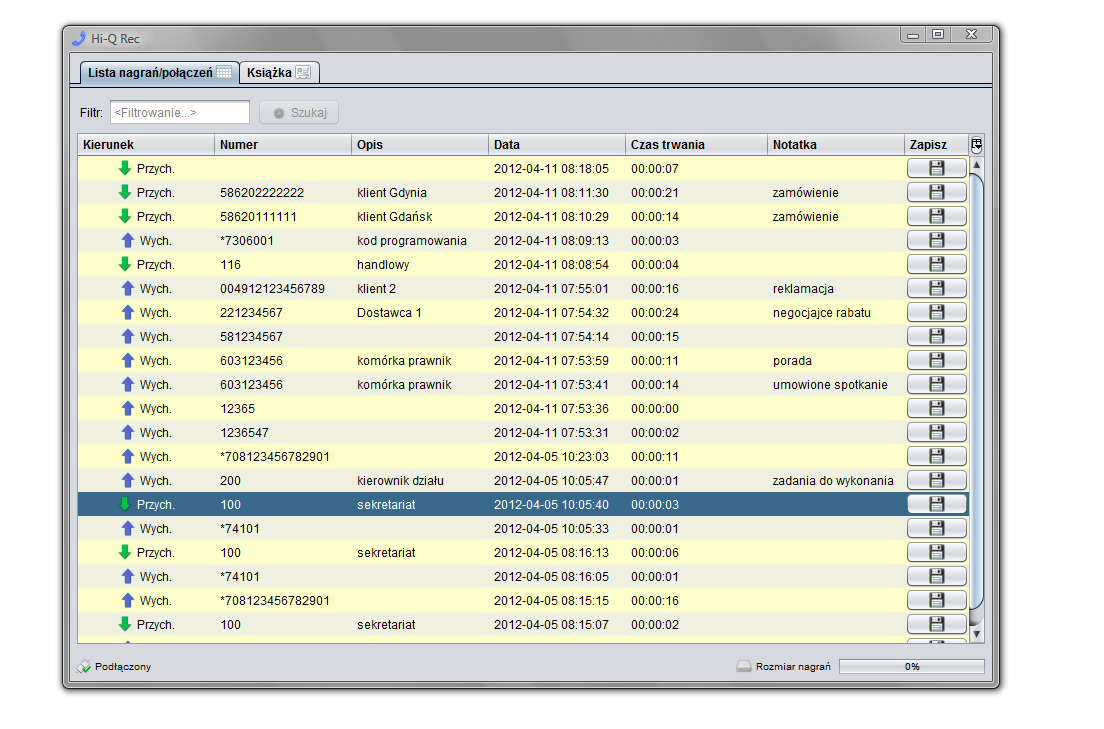Open the column chooser menu icon
Viewport: 1104px width, 729px height.
(977, 145)
